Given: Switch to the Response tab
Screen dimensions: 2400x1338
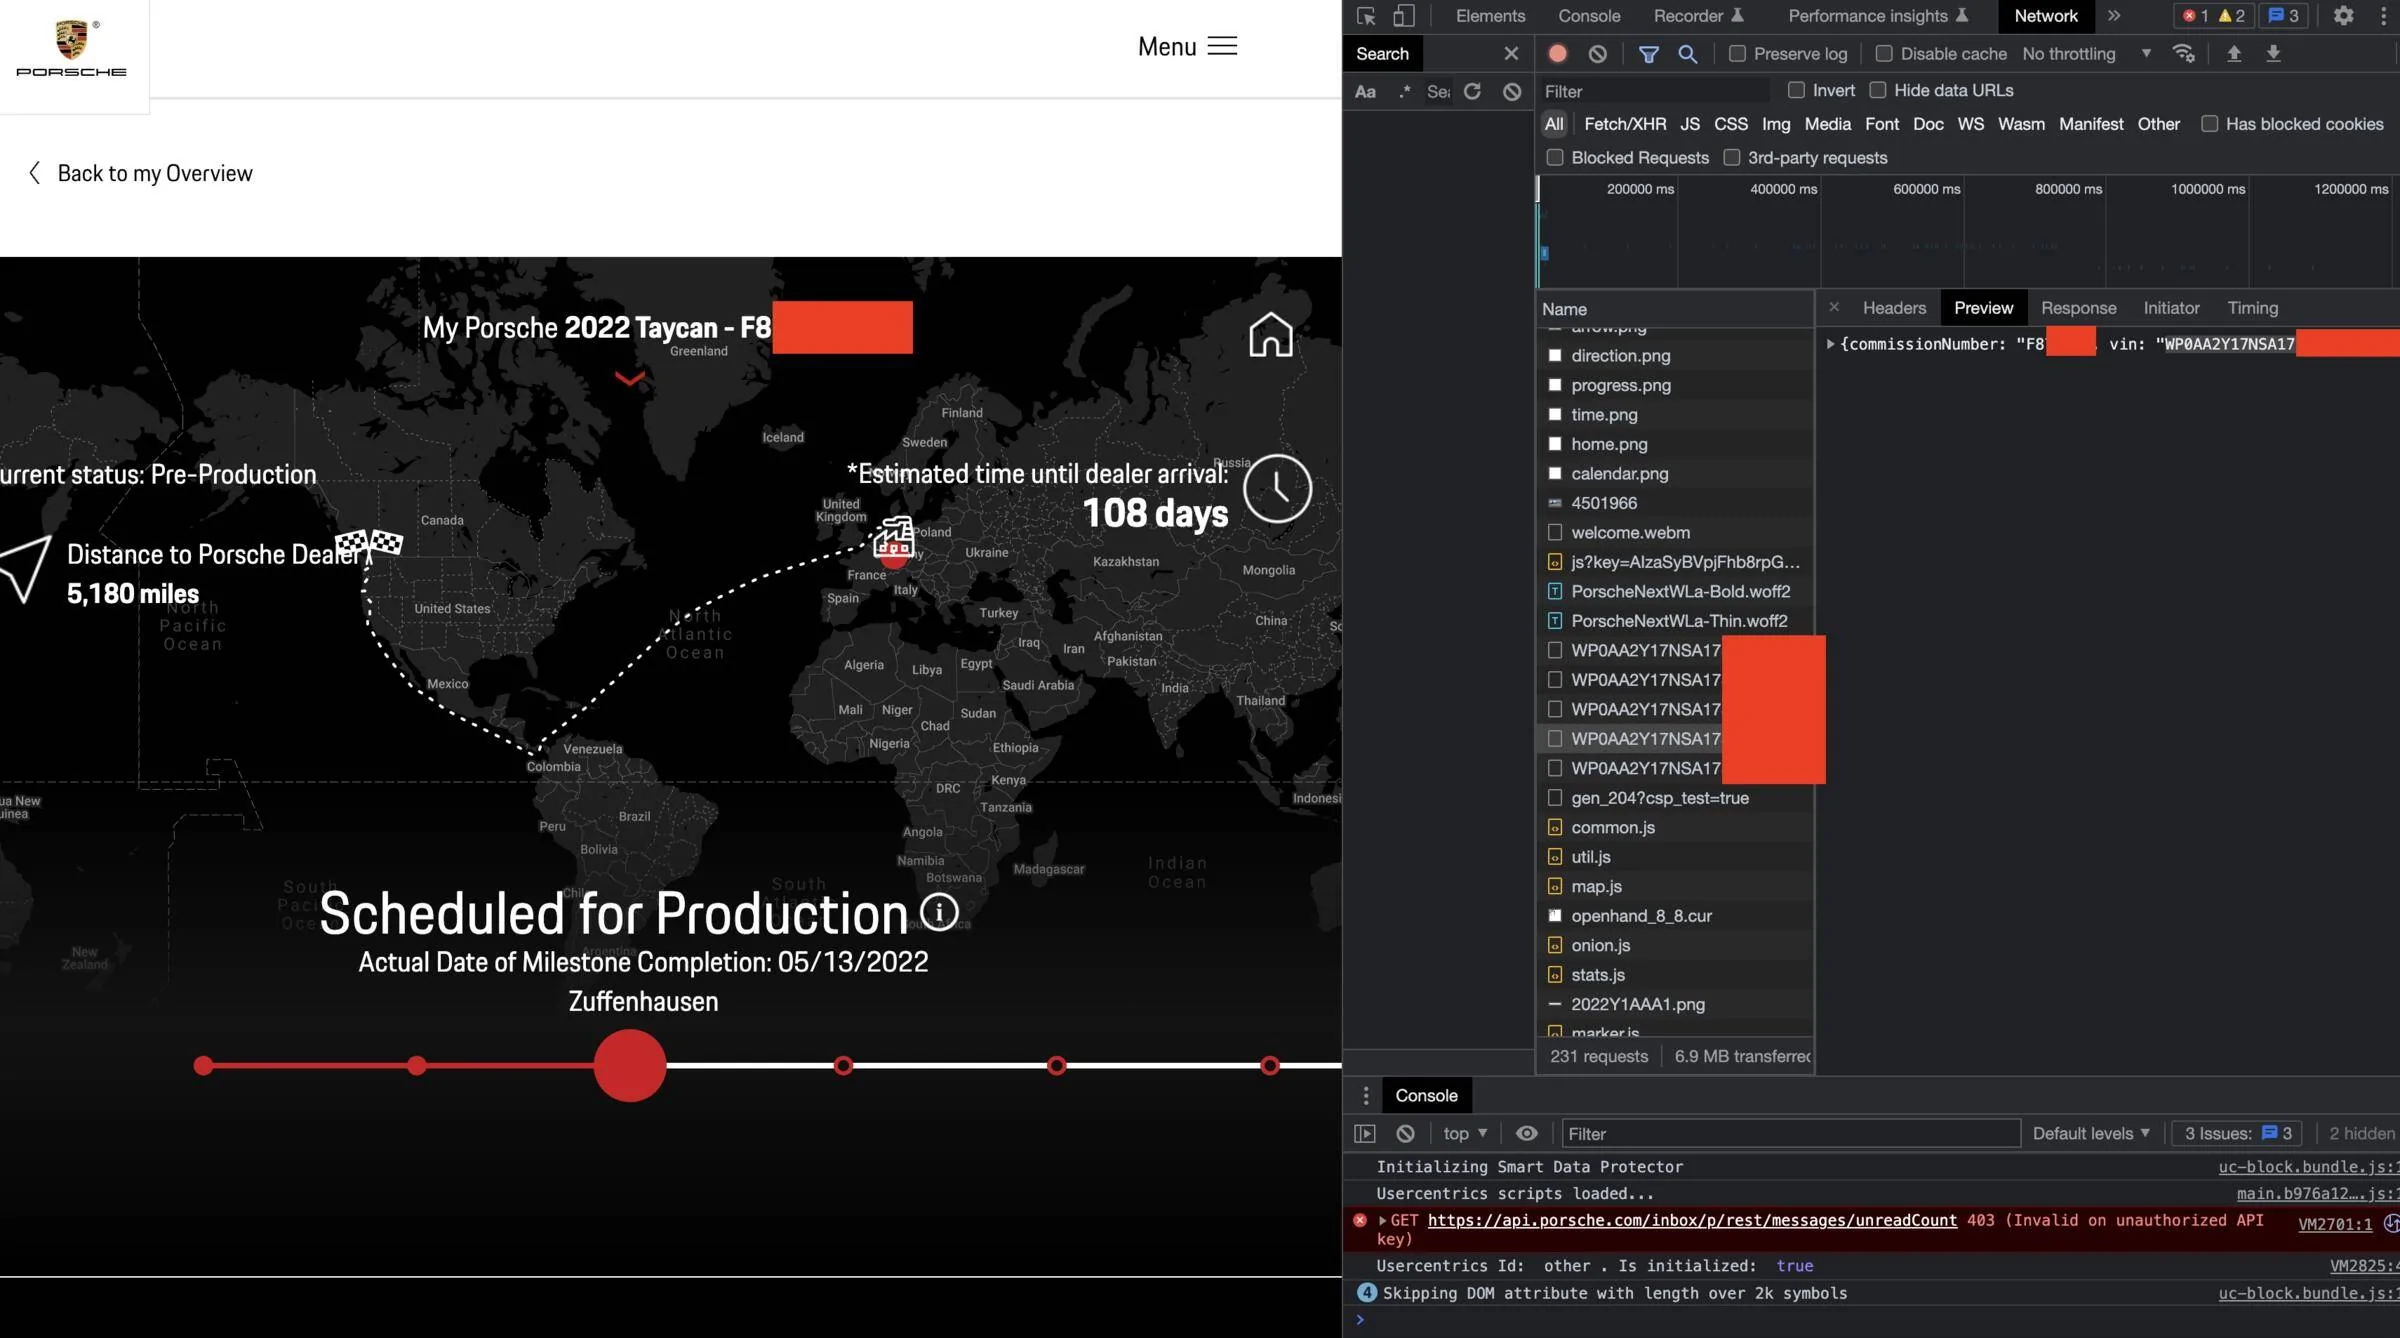Looking at the screenshot, I should [2078, 308].
